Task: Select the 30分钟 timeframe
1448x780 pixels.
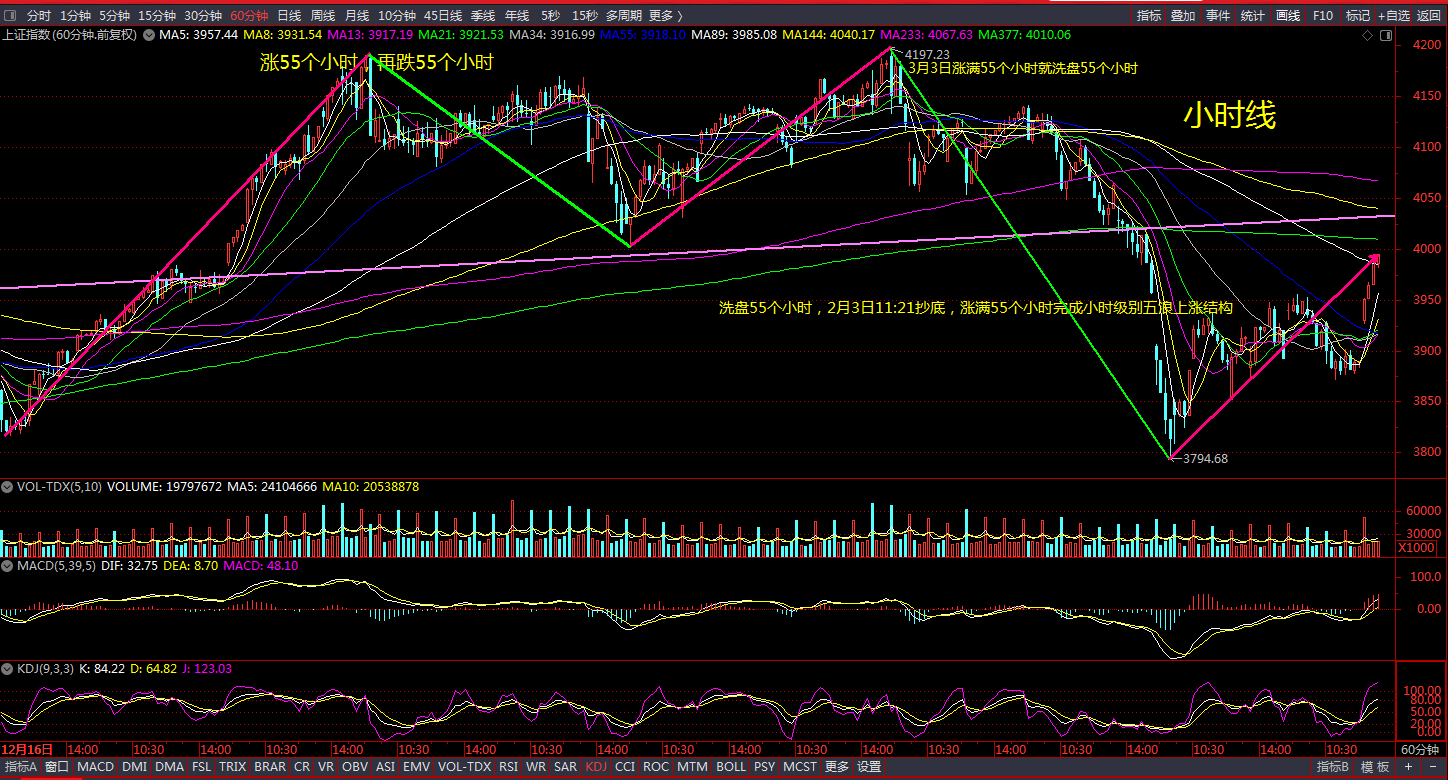Action: [203, 16]
